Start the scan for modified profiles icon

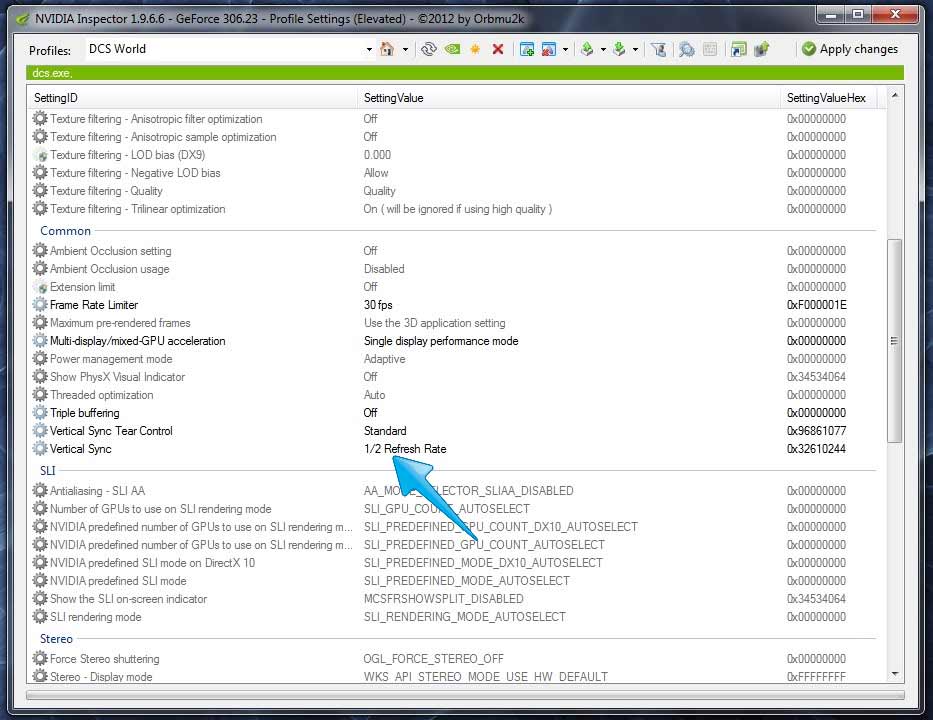click(687, 49)
